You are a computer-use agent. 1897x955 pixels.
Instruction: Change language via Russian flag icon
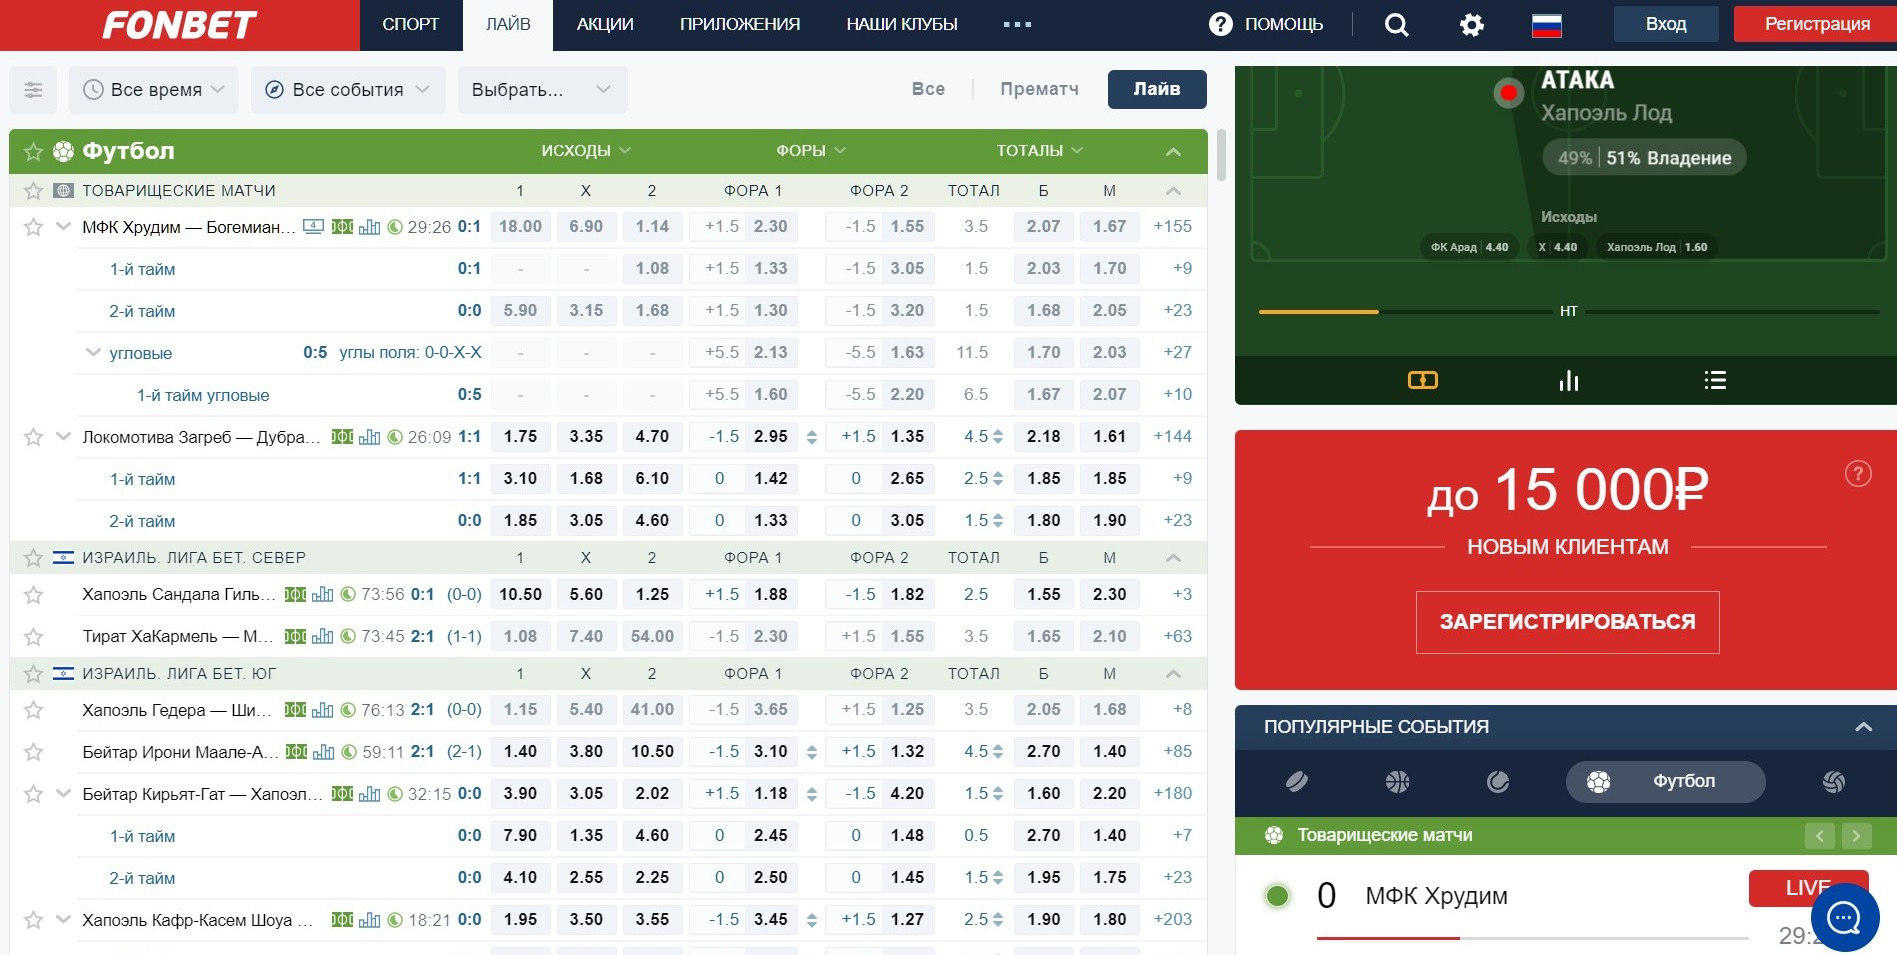click(x=1547, y=25)
